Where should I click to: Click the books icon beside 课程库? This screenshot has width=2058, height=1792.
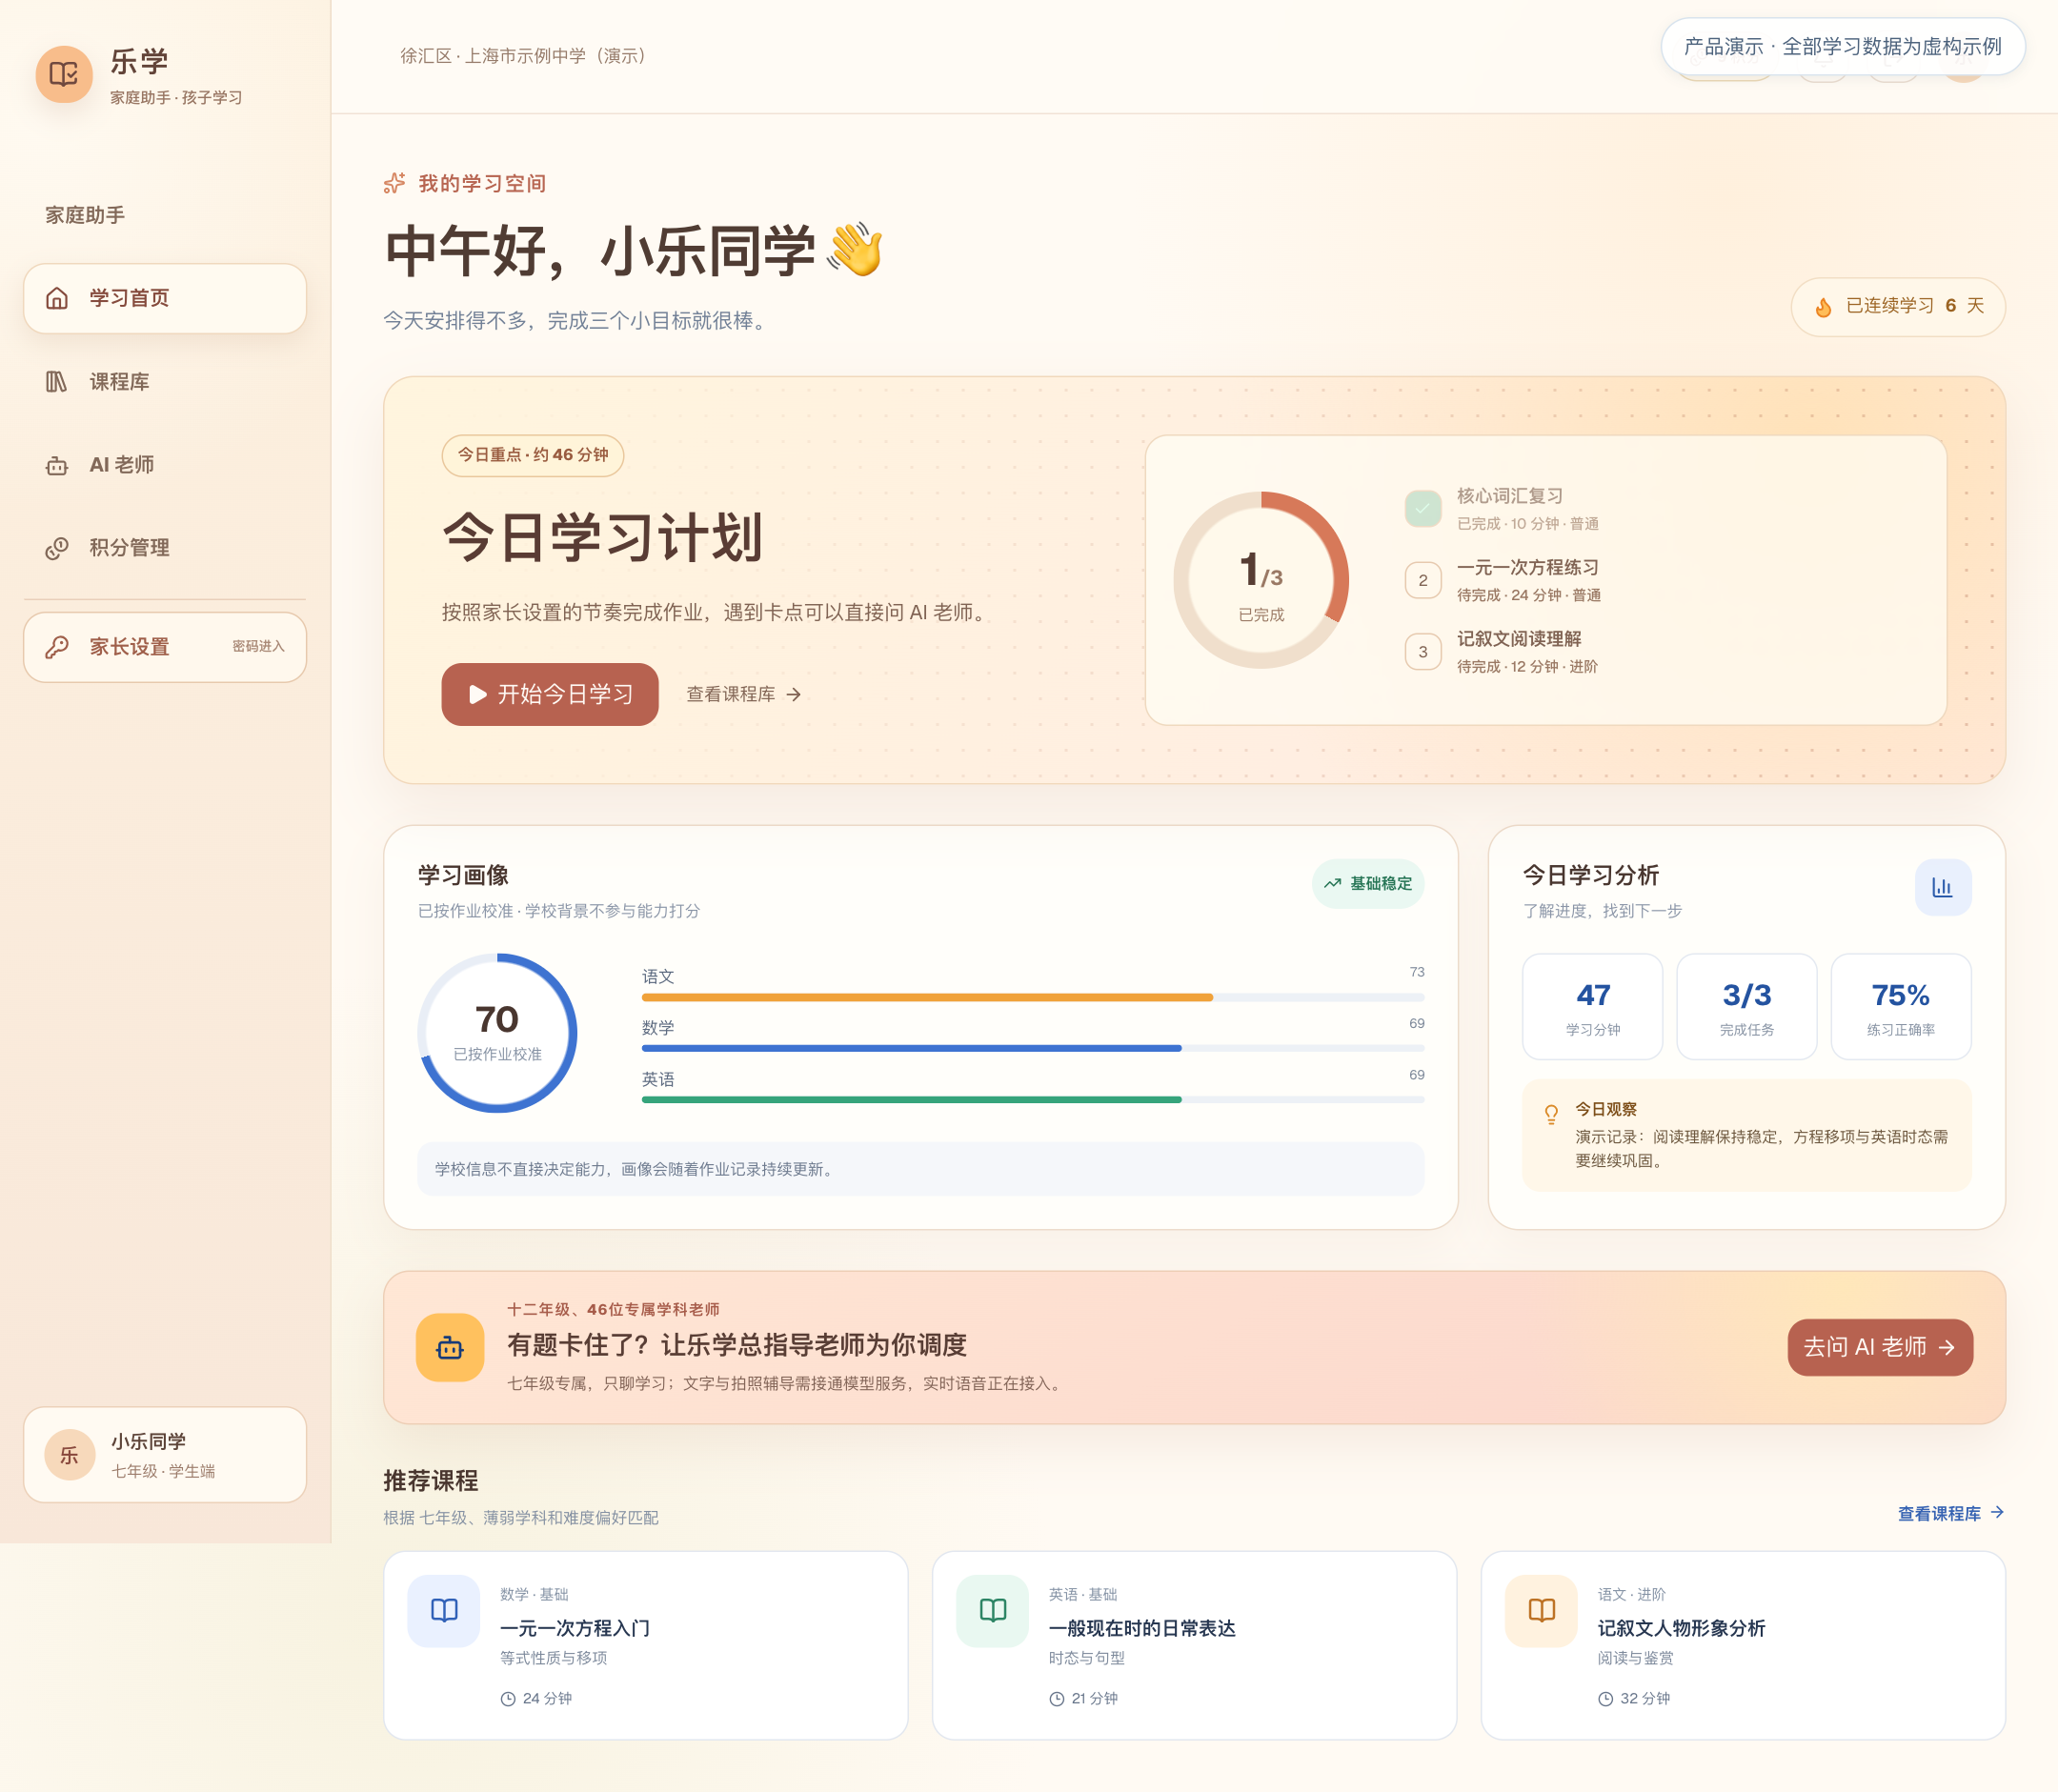point(57,381)
